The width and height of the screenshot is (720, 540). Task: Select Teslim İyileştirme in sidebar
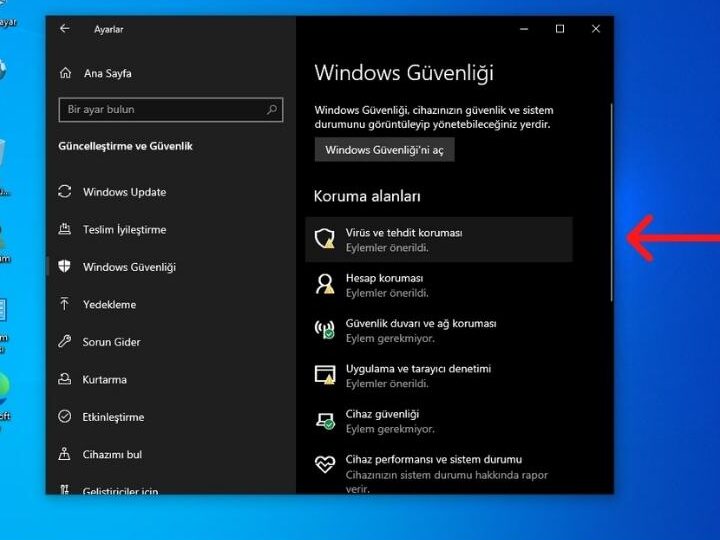pos(124,230)
